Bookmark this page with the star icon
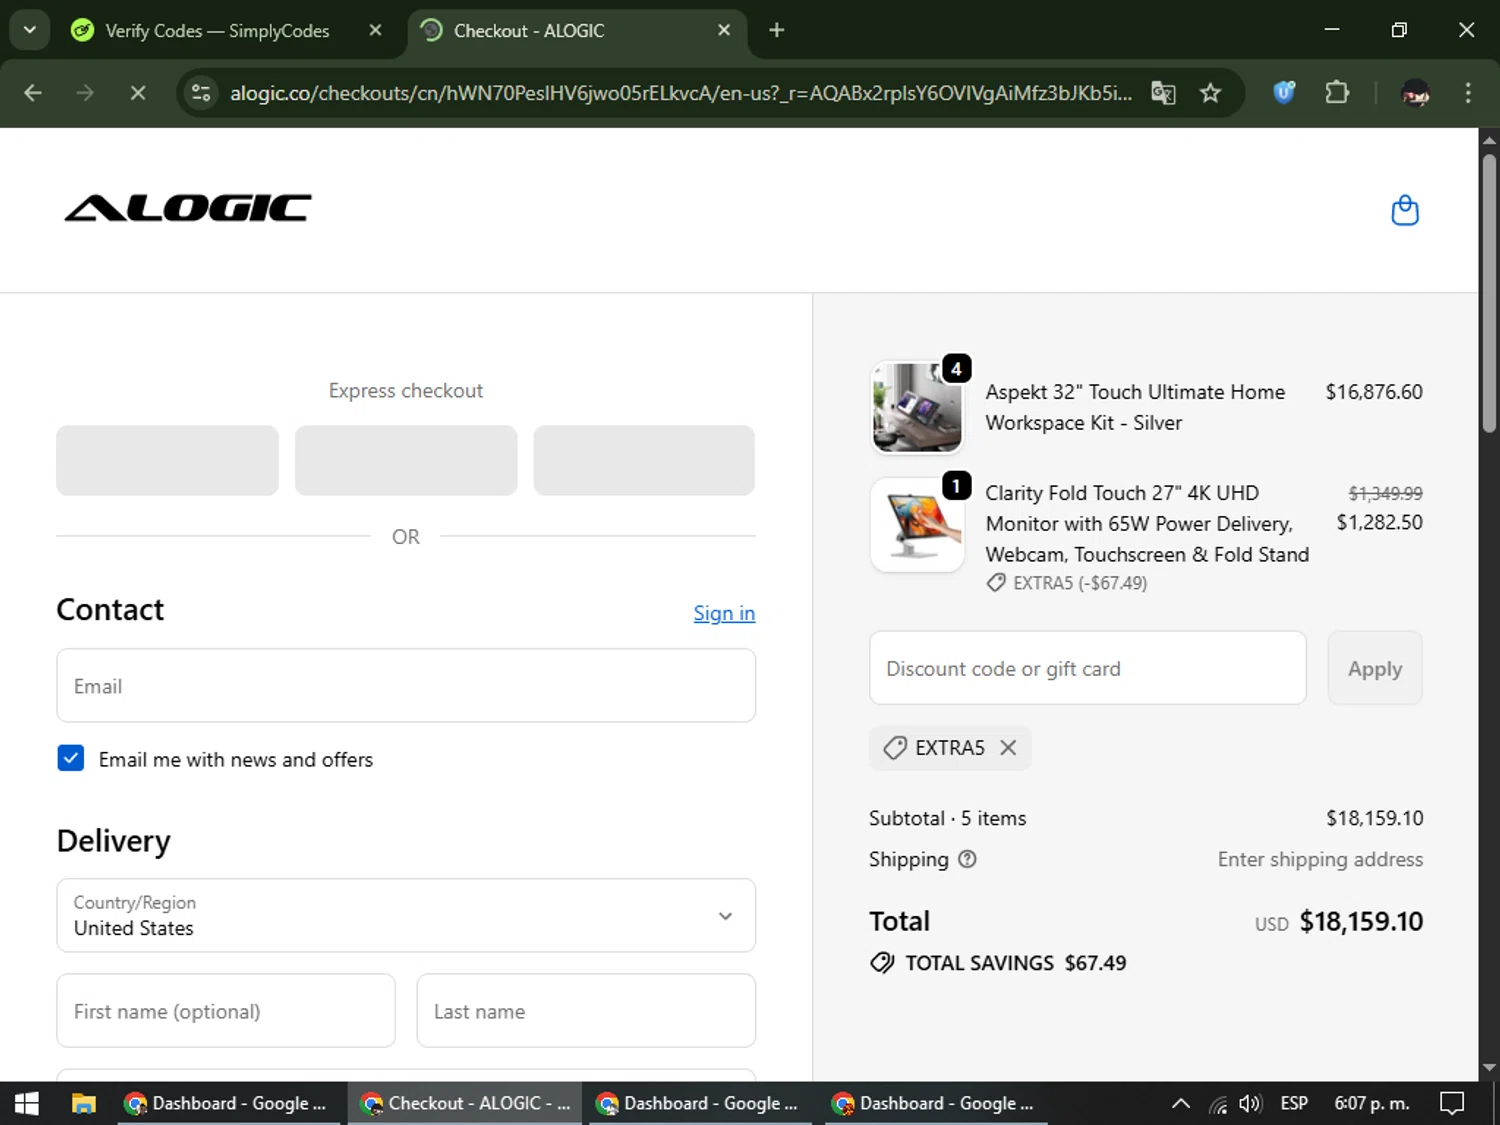This screenshot has height=1125, width=1500. 1210,93
